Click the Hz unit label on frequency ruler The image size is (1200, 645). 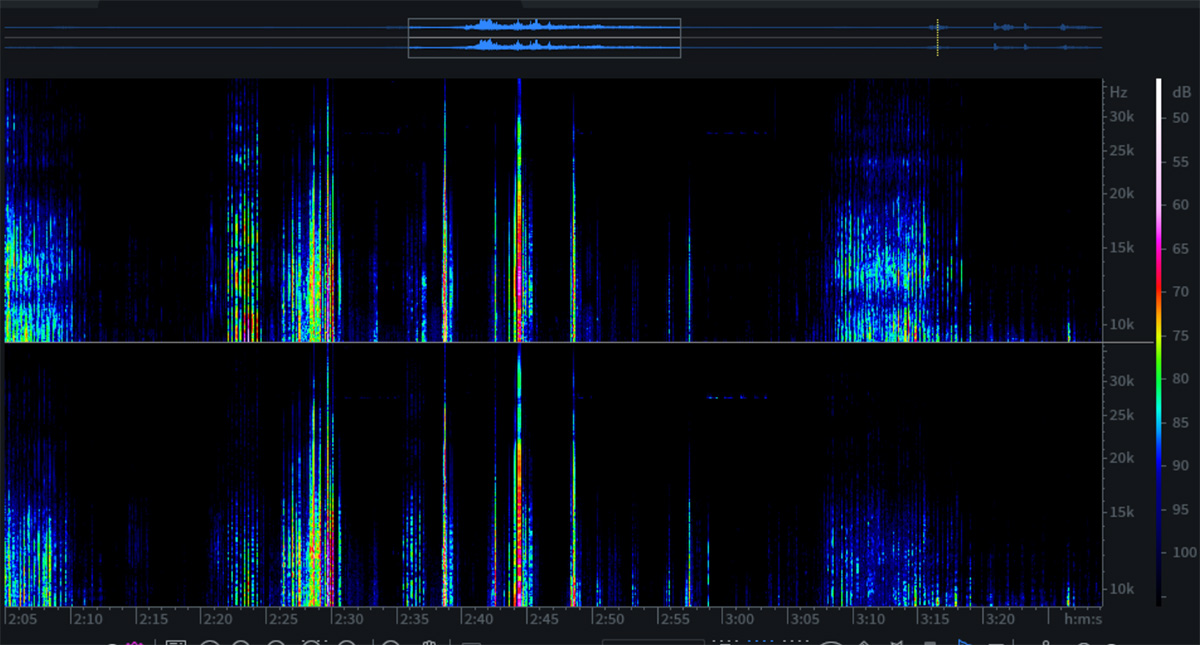point(1118,91)
